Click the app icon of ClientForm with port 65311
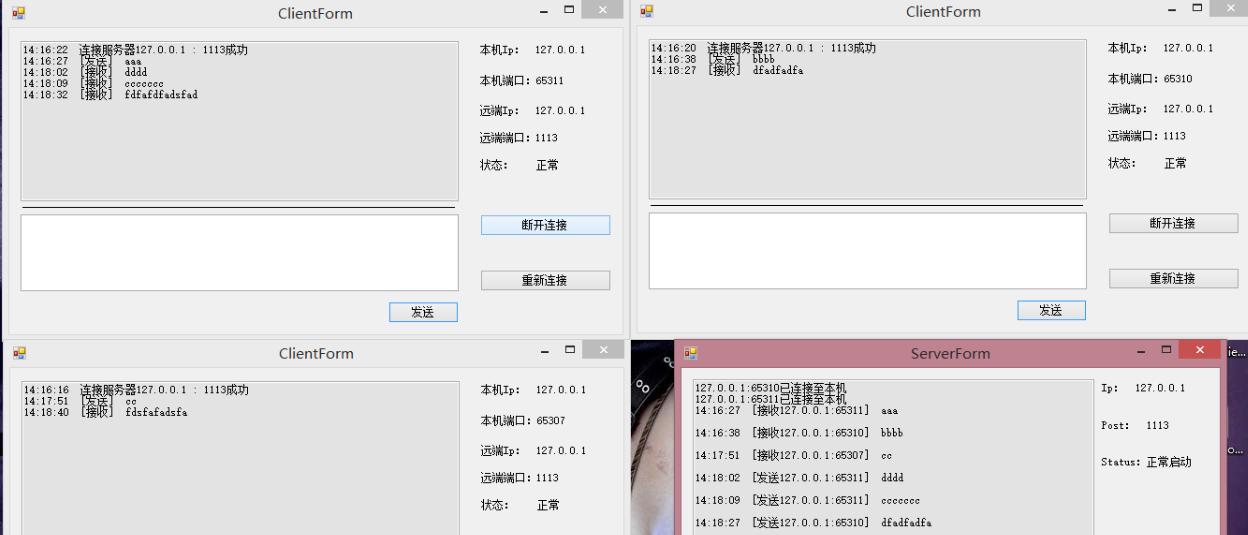Screen dimensions: 1248x535 click(19, 13)
